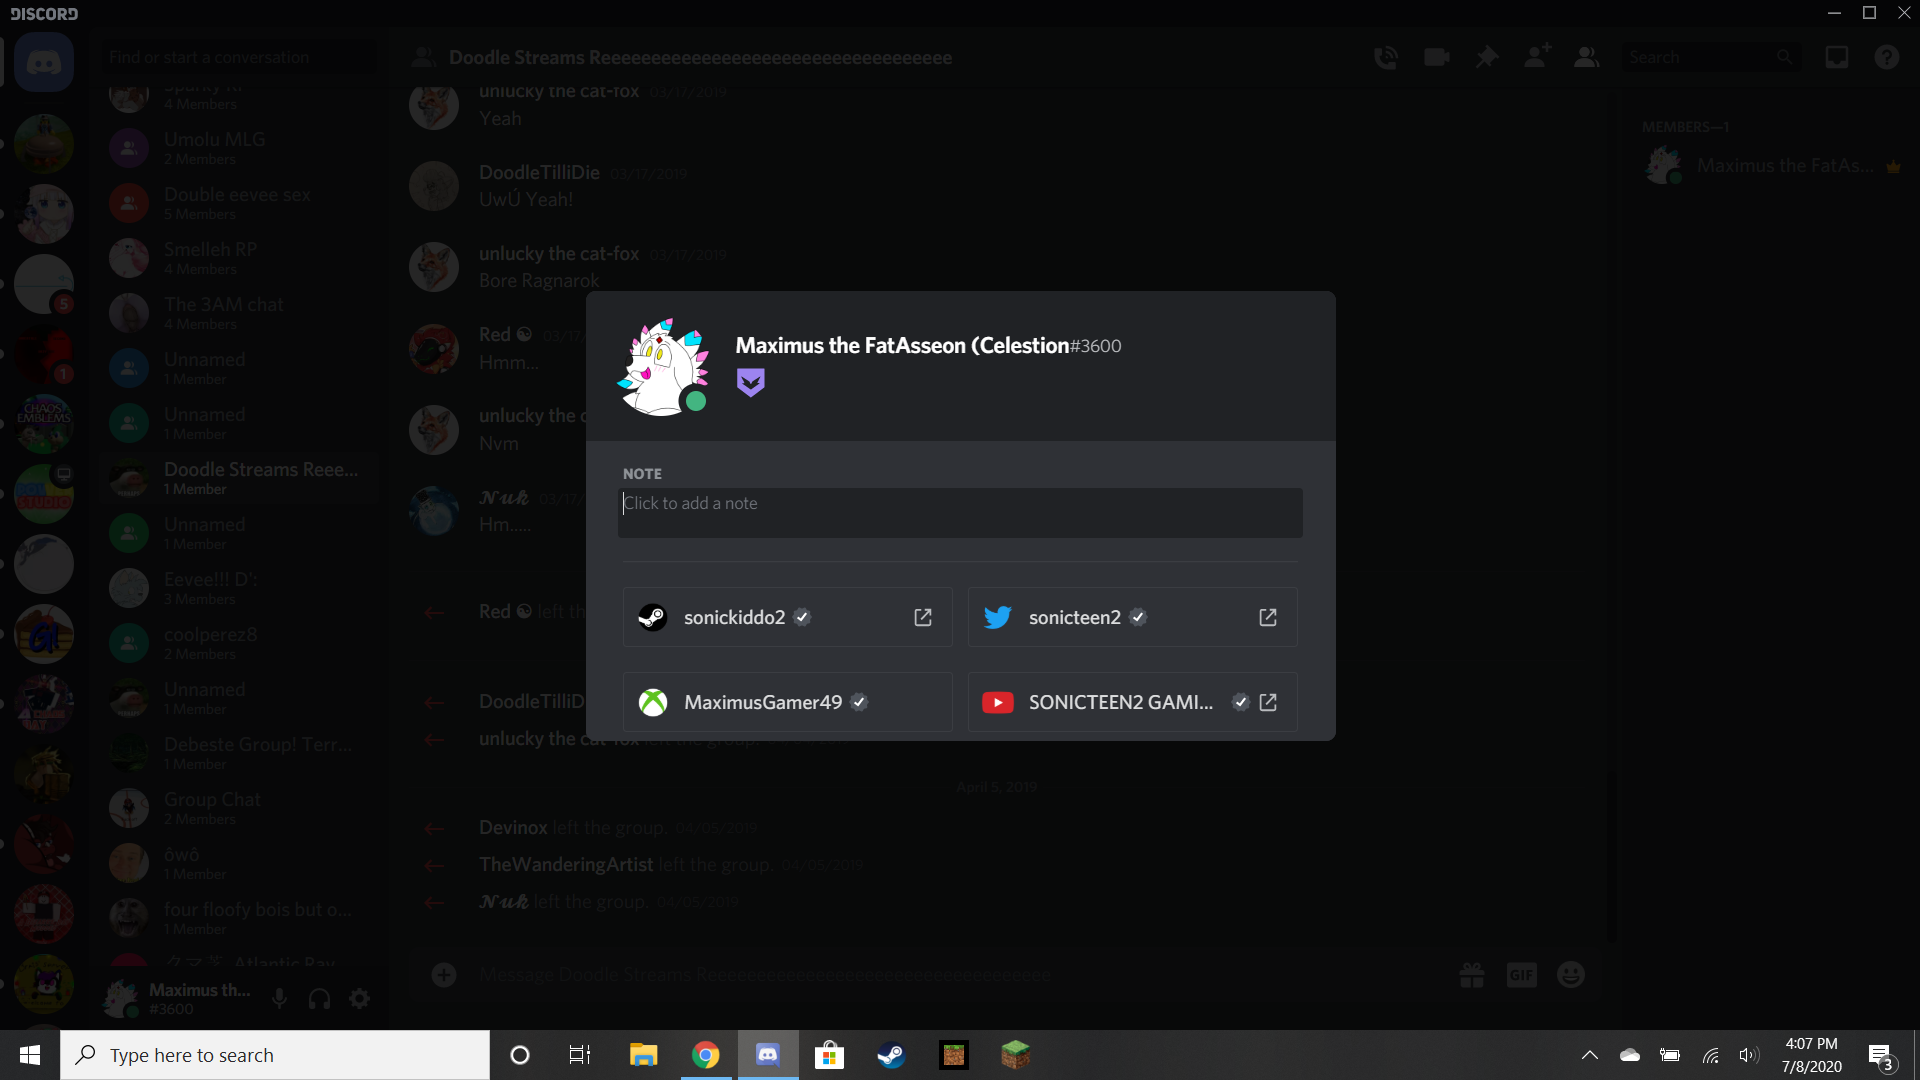Open Microsoft Store from taskbar
Screen dimensions: 1920x1080
830,1055
